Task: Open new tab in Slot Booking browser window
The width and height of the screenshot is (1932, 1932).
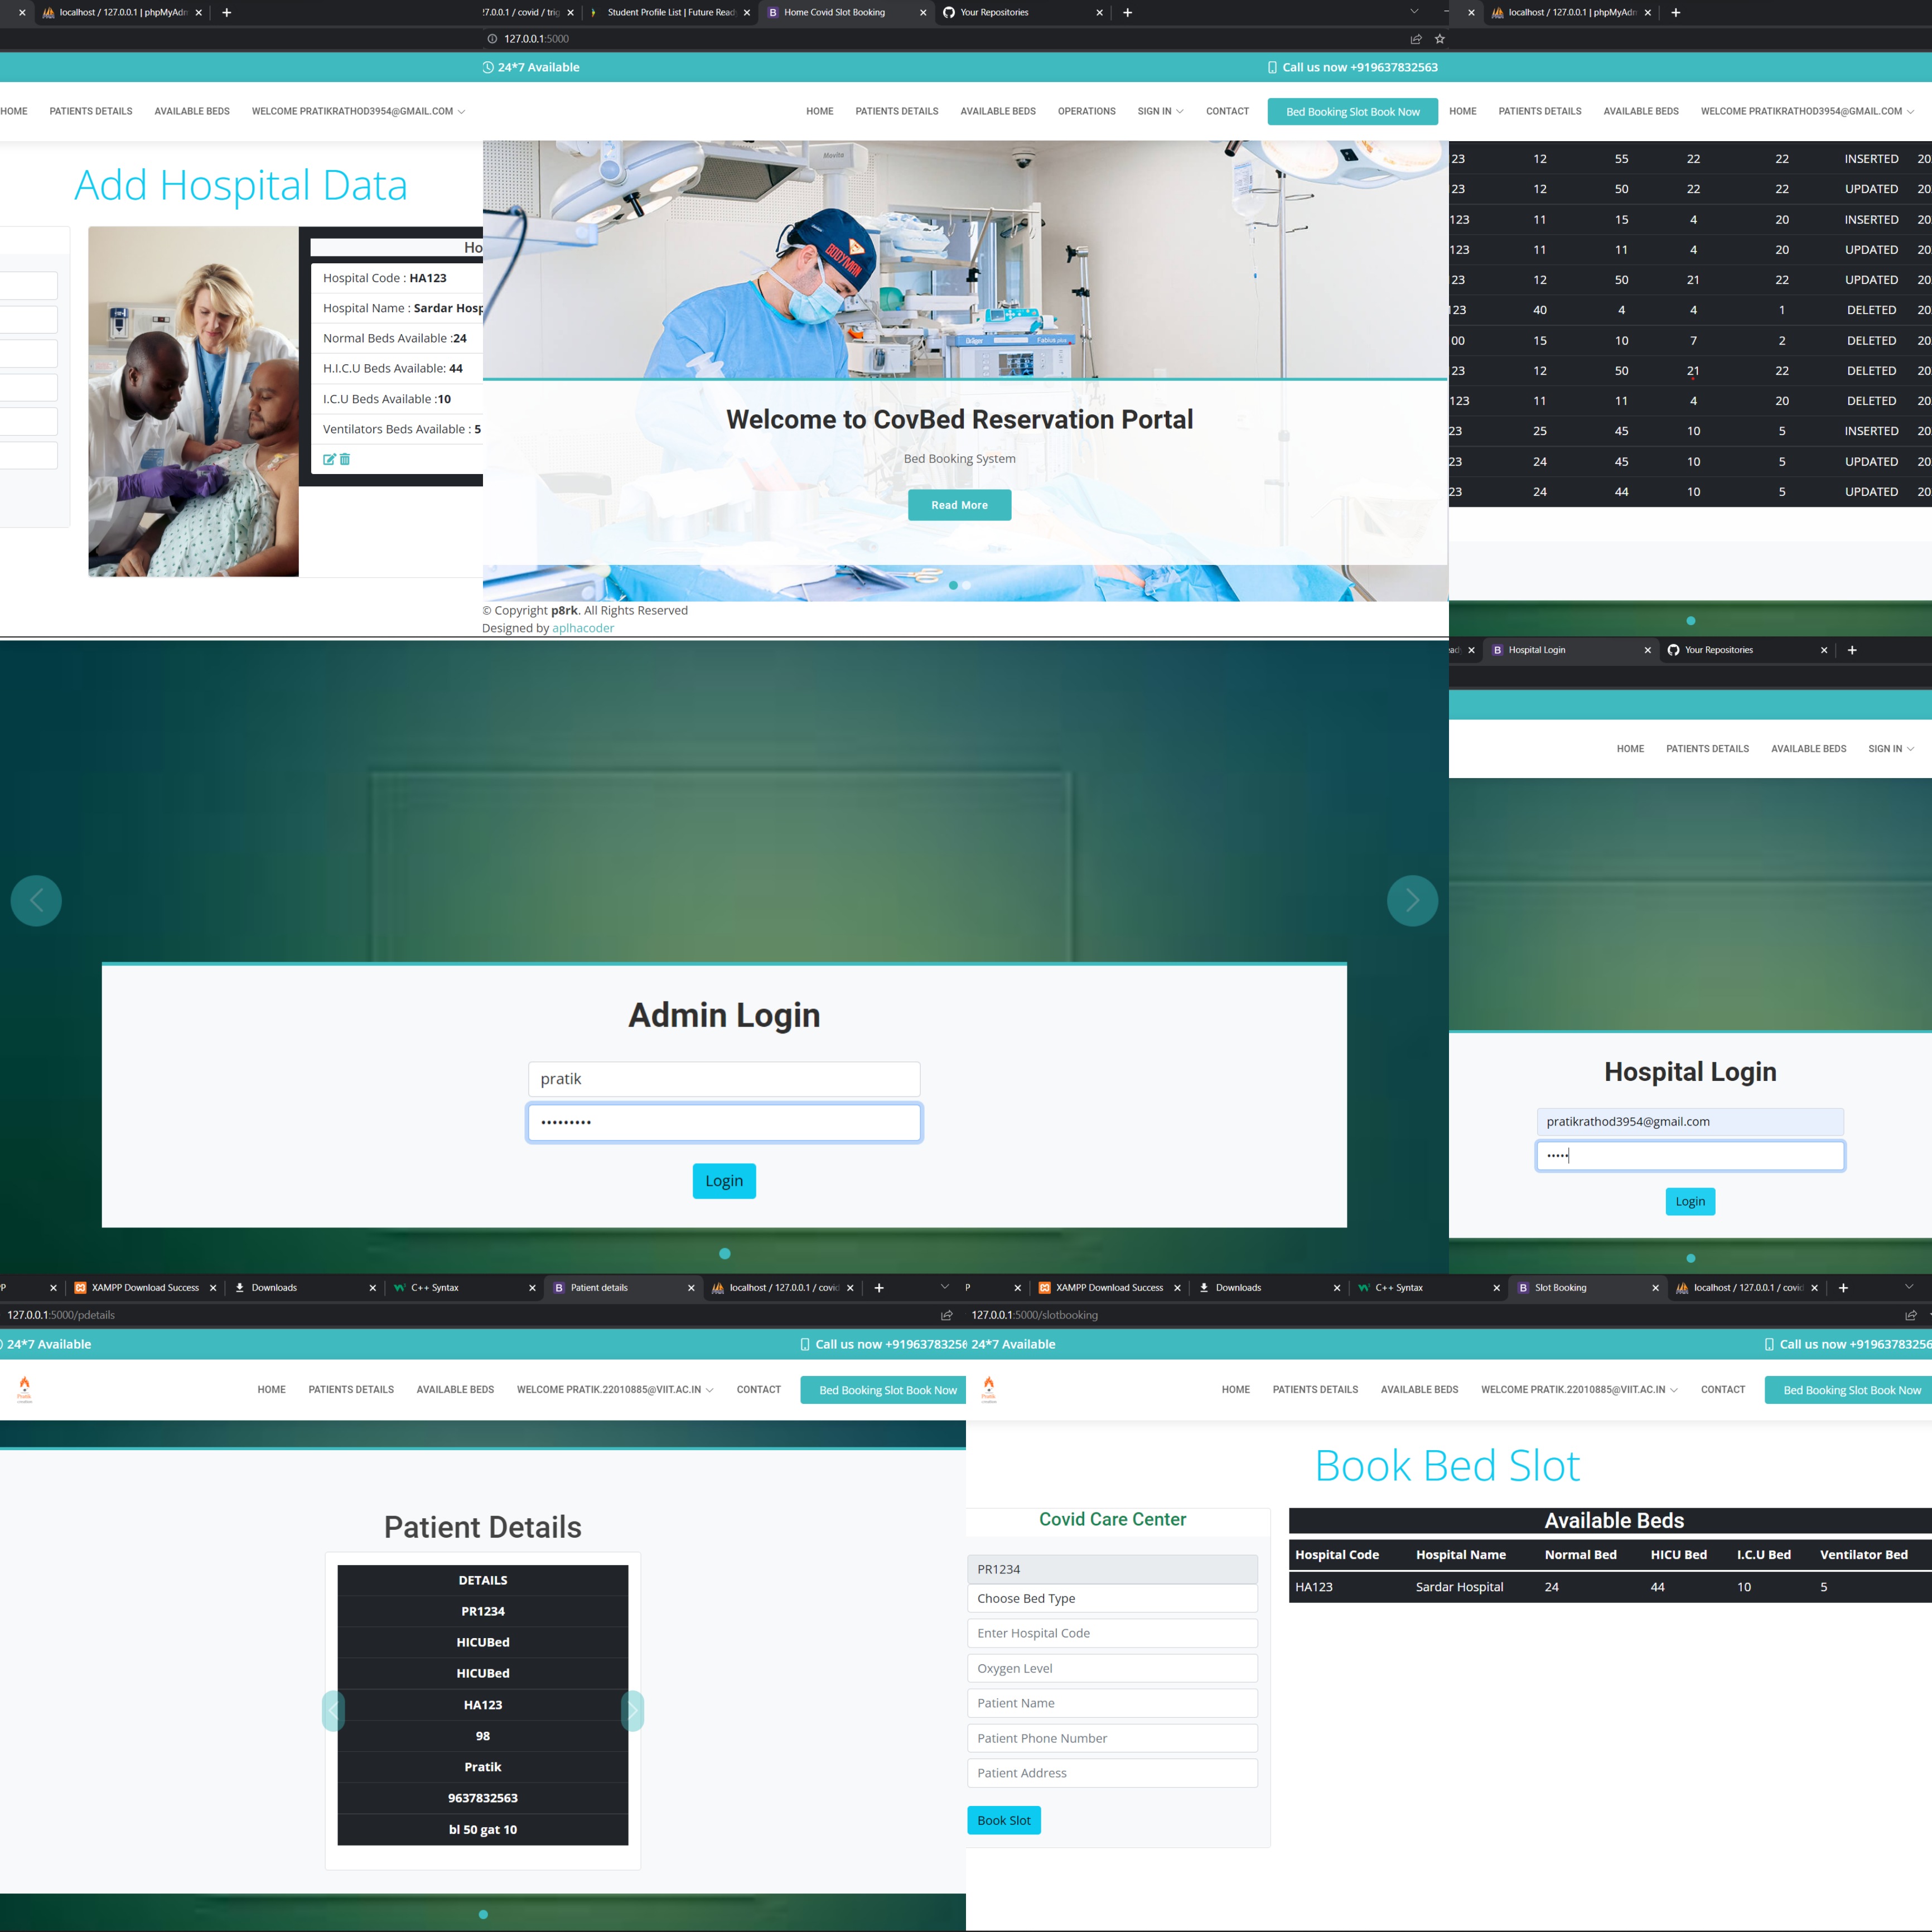Action: click(x=1843, y=1288)
